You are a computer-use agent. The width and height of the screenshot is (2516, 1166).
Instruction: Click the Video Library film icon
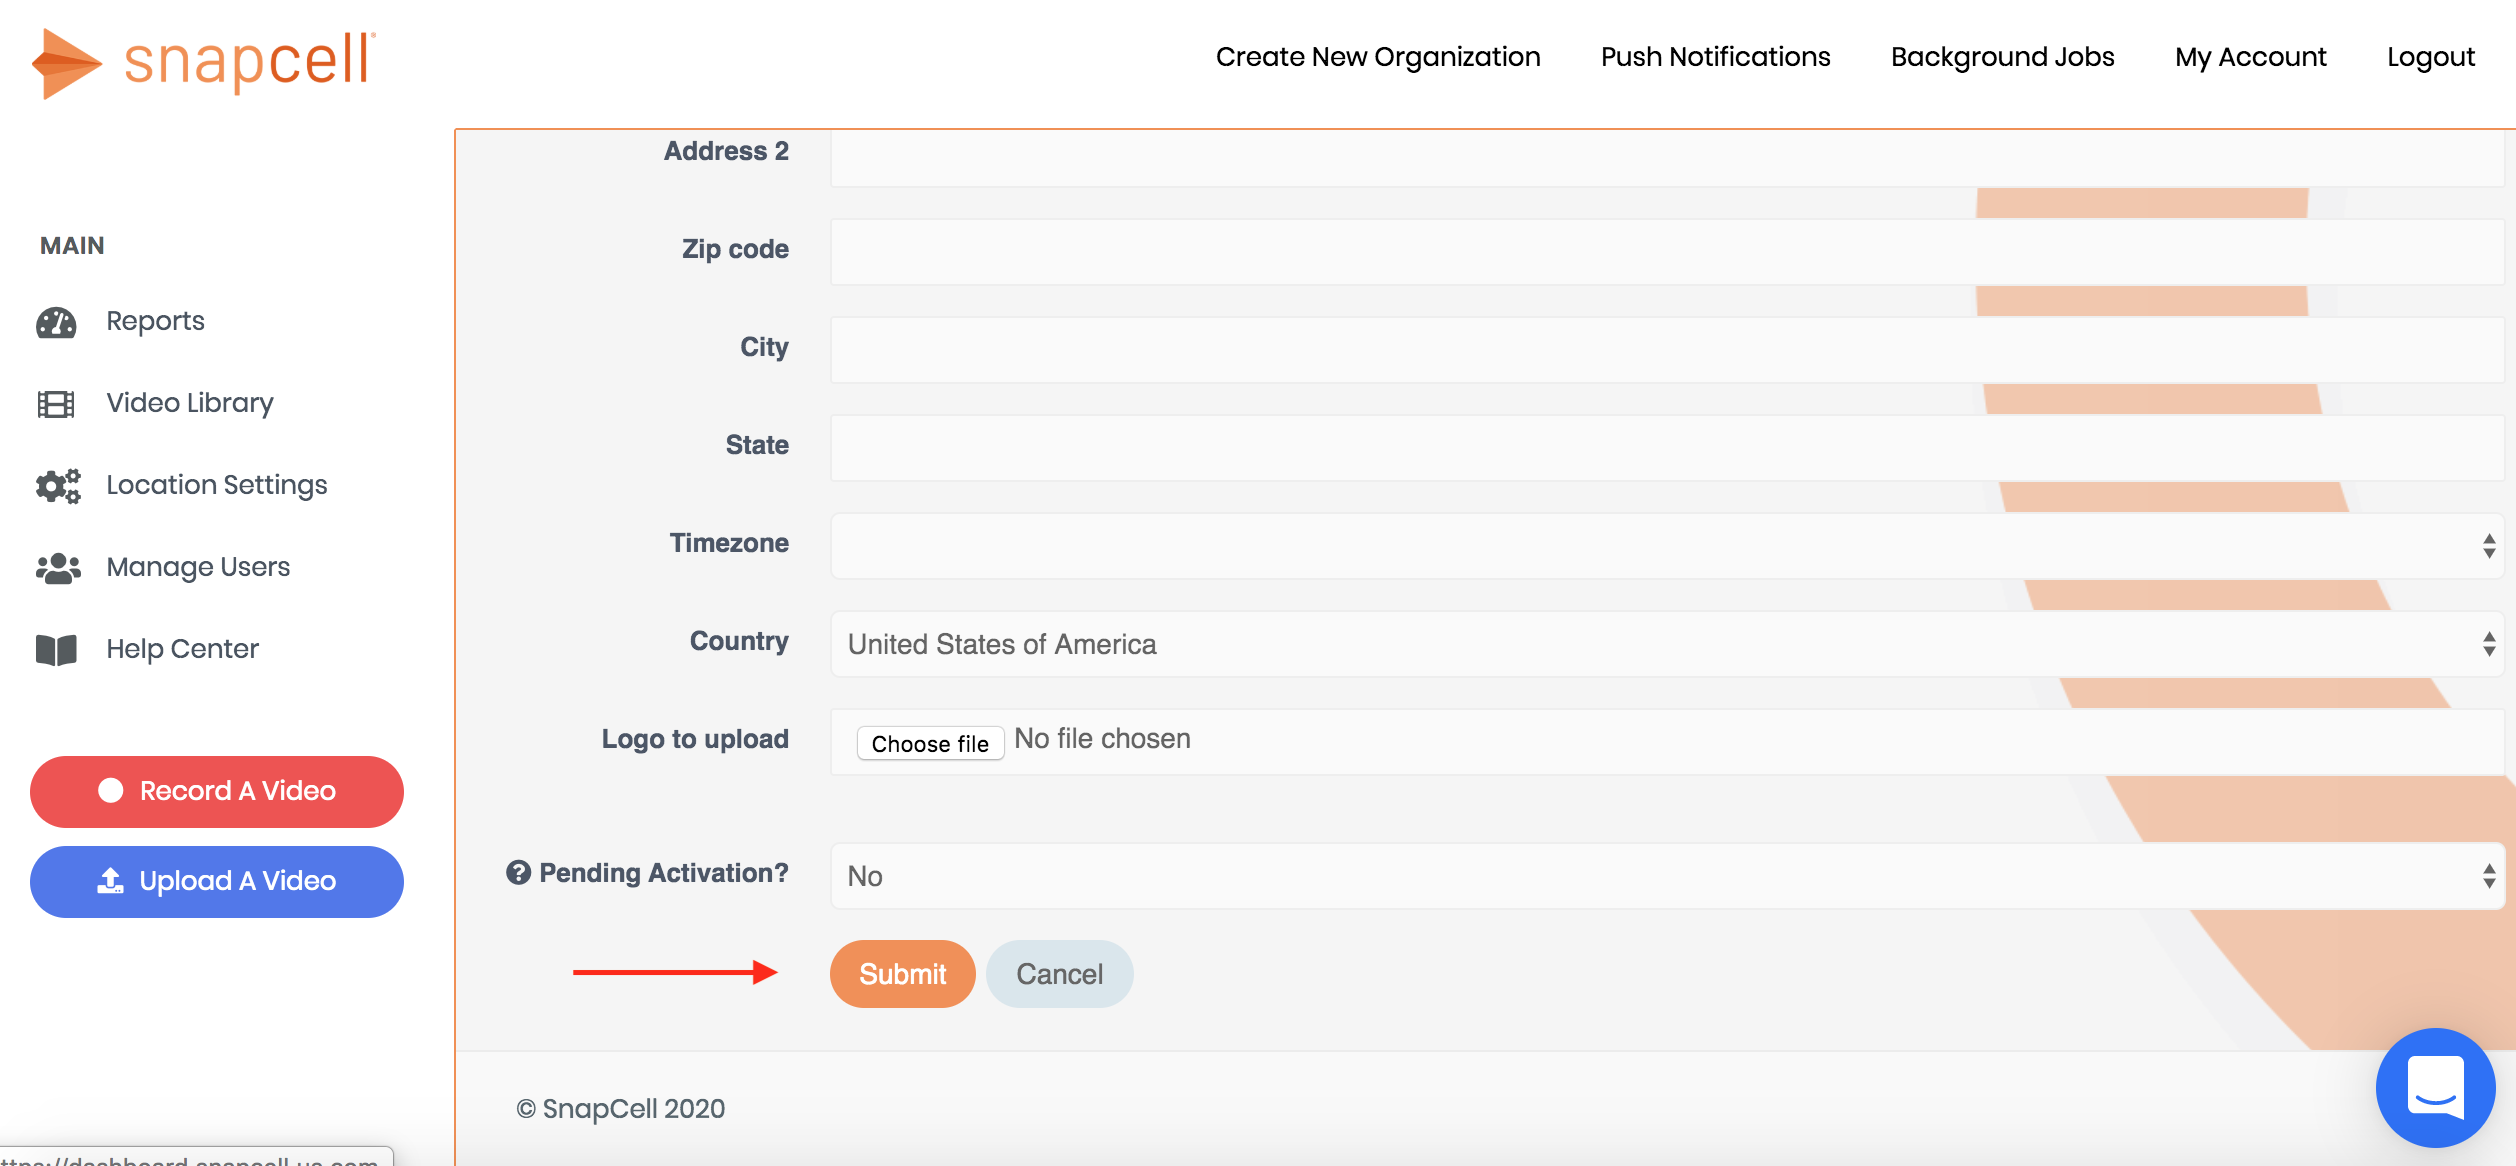[56, 404]
